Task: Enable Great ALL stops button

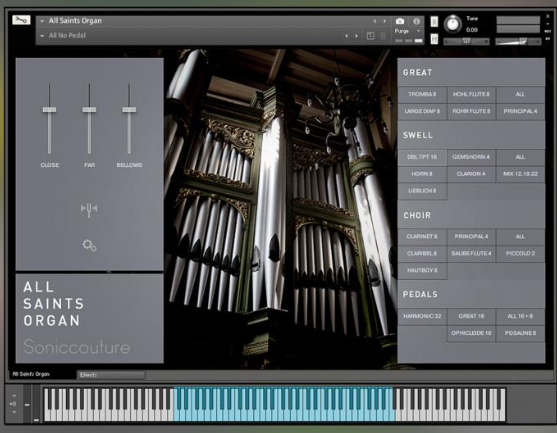Action: click(520, 94)
